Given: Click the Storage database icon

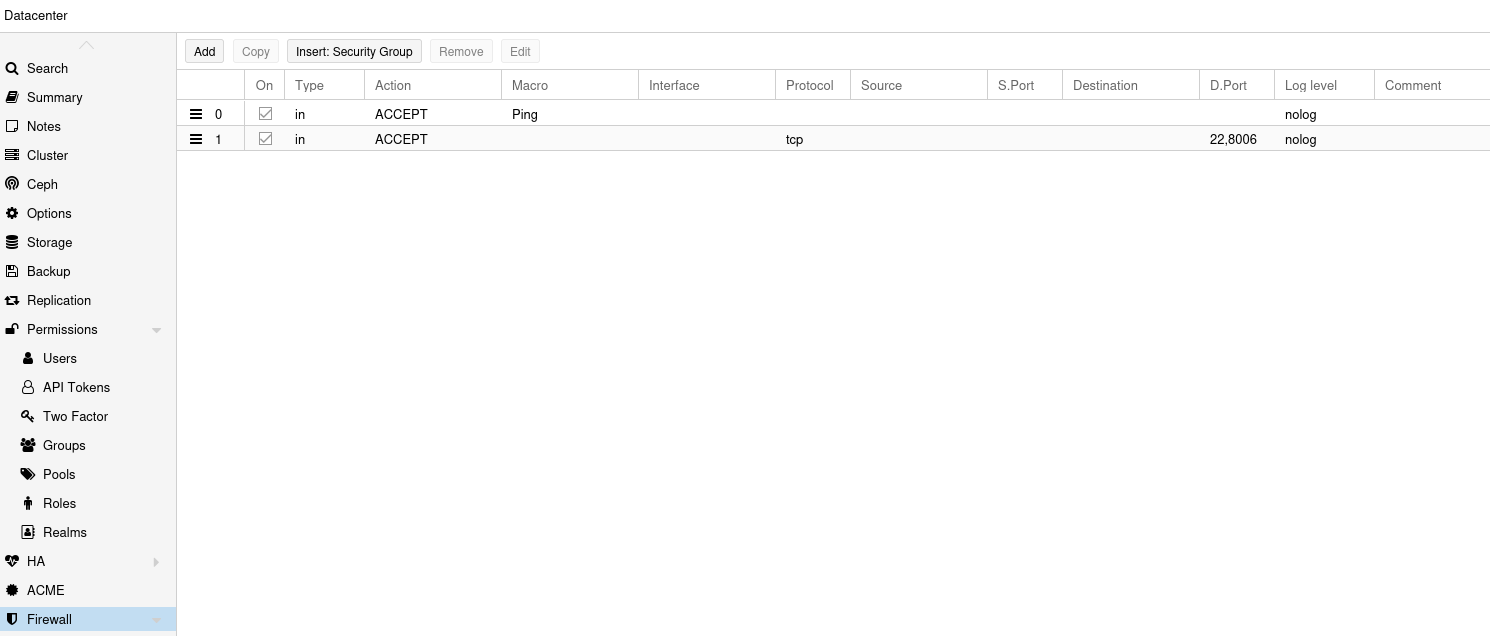Looking at the screenshot, I should (x=12, y=242).
